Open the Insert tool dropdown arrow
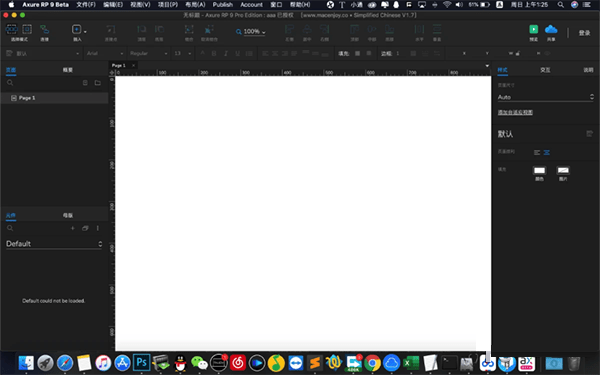Screen dimensions: 600x375 click(x=85, y=31)
